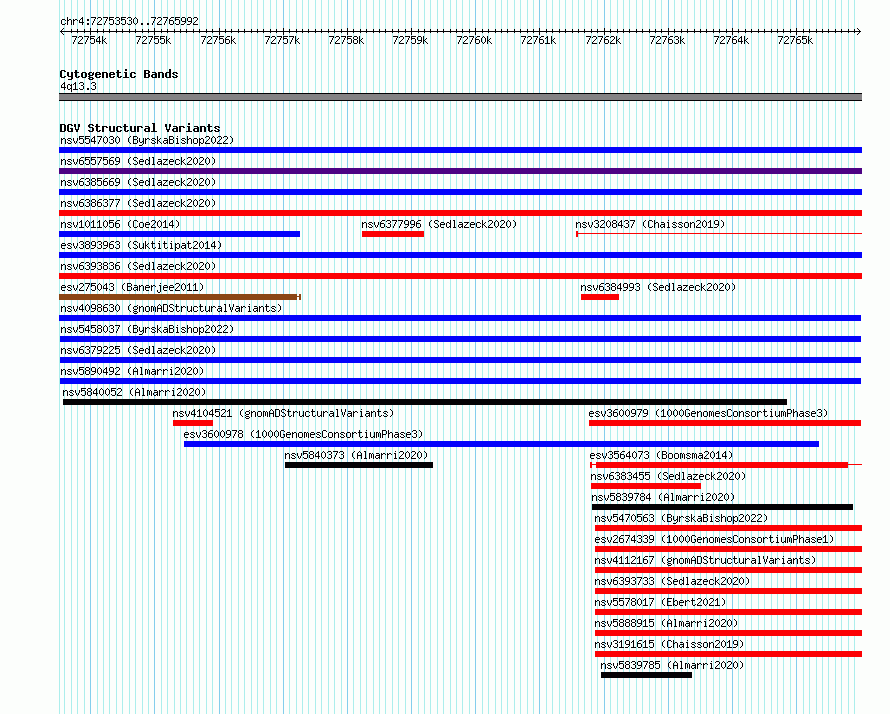Image resolution: width=890 pixels, height=714 pixels.
Task: Click the ruler's right arrow end
Action: (859, 31)
